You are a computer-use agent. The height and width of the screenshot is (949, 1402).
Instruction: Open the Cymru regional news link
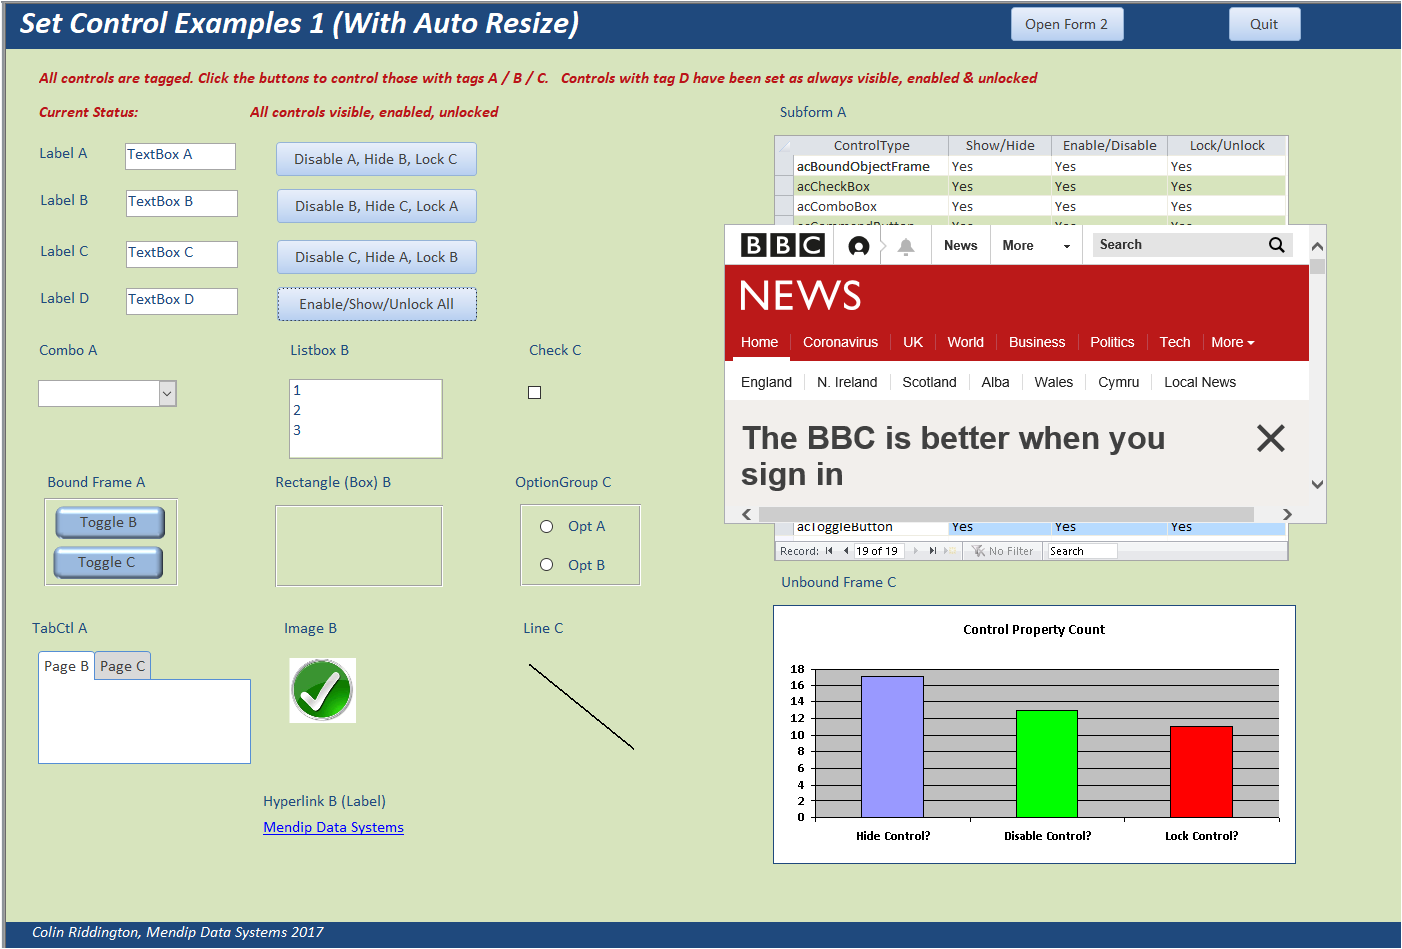click(x=1118, y=382)
